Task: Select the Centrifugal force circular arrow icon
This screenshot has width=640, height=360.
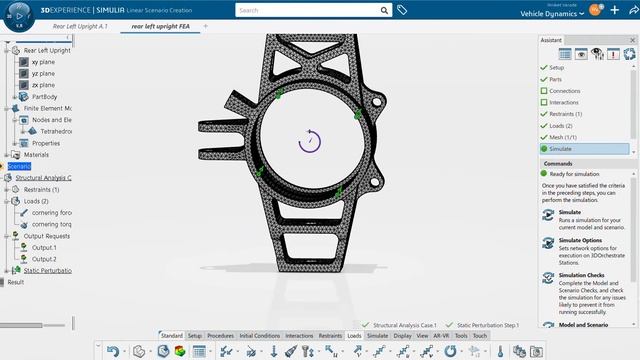Action: (x=450, y=351)
